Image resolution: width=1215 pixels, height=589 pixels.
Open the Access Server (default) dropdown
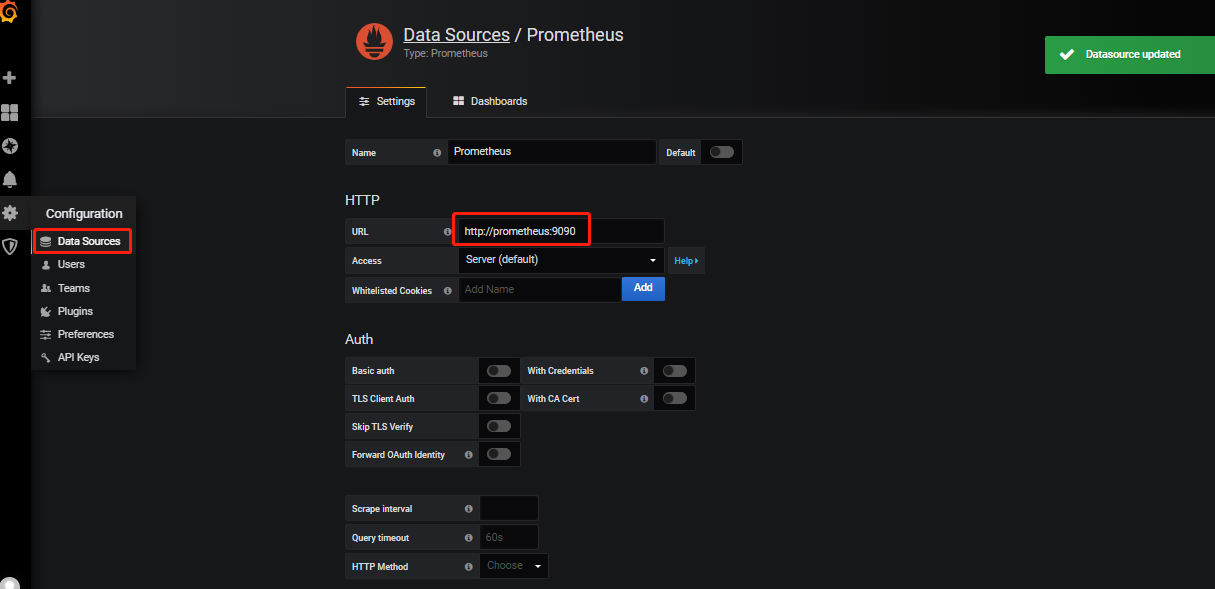pyautogui.click(x=561, y=260)
